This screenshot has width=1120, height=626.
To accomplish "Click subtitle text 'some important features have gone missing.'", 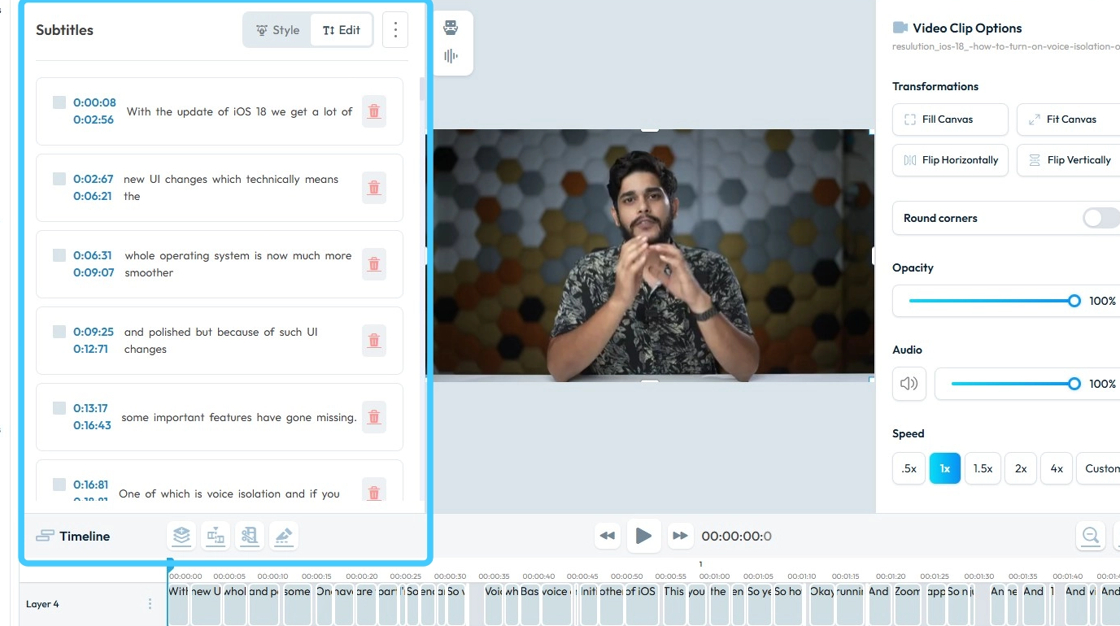I will click(x=239, y=417).
